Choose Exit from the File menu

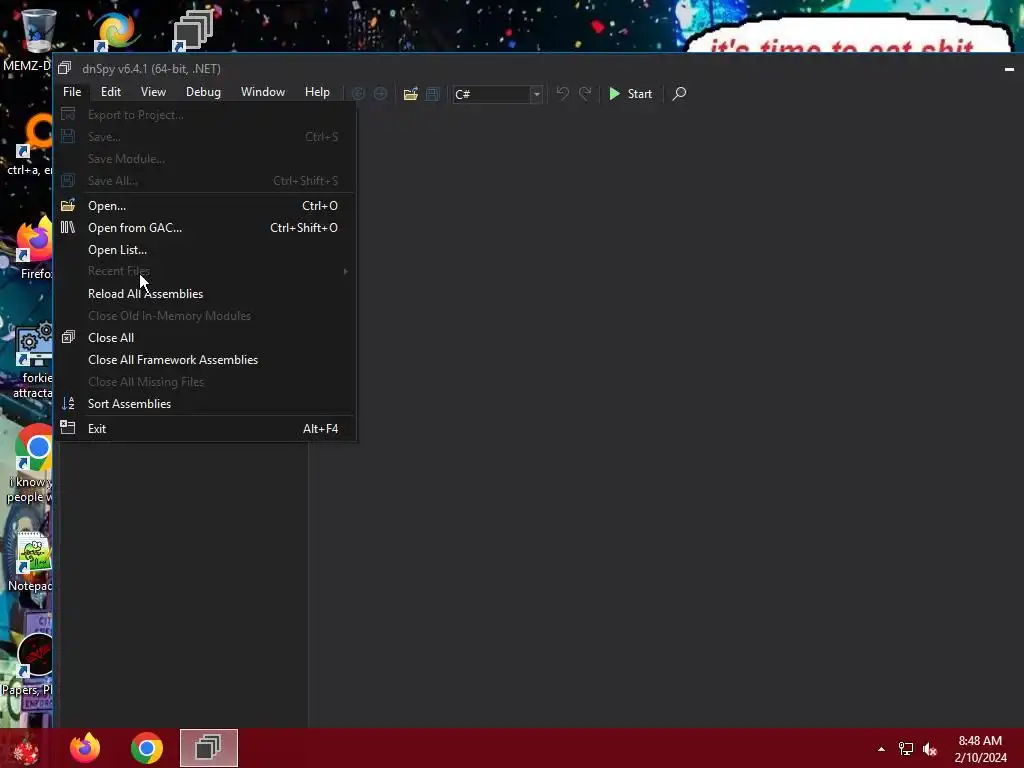click(205, 429)
